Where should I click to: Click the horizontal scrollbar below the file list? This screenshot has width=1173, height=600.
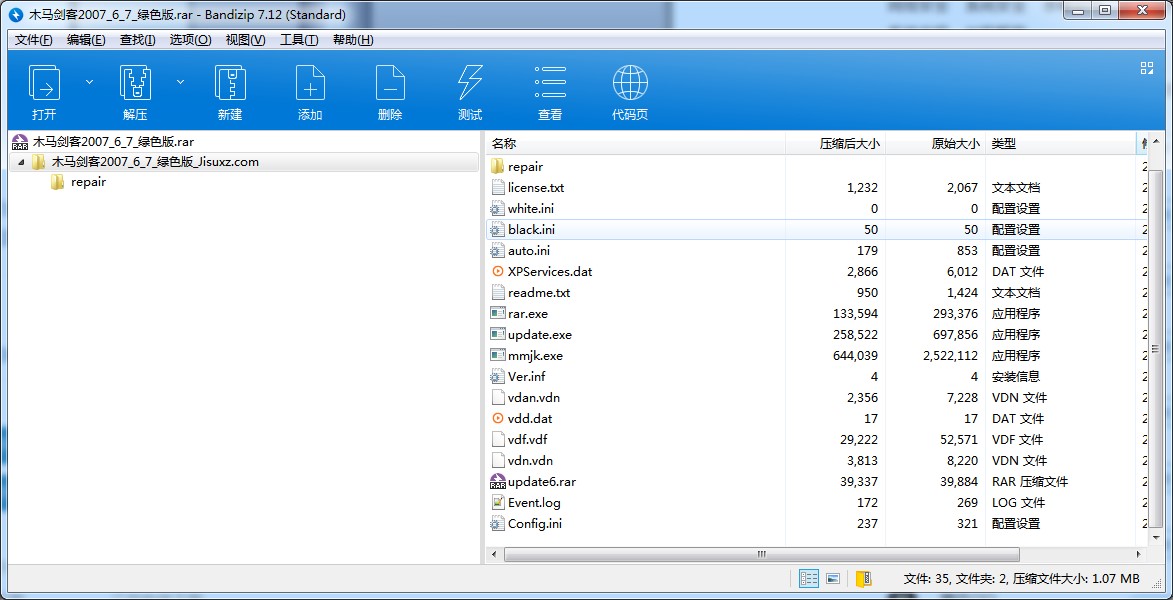761,554
